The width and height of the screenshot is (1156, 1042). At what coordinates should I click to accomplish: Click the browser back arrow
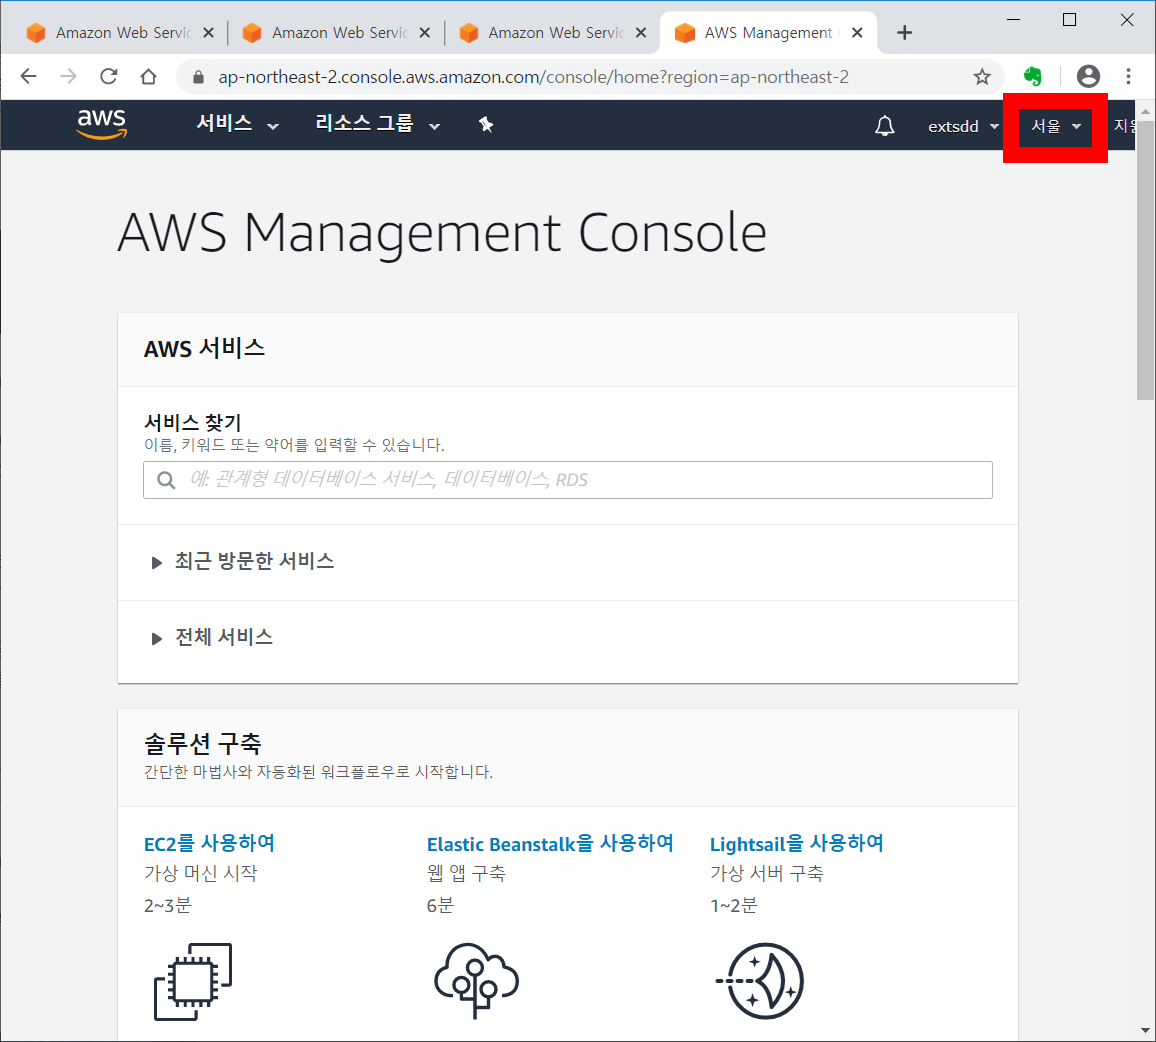(29, 76)
